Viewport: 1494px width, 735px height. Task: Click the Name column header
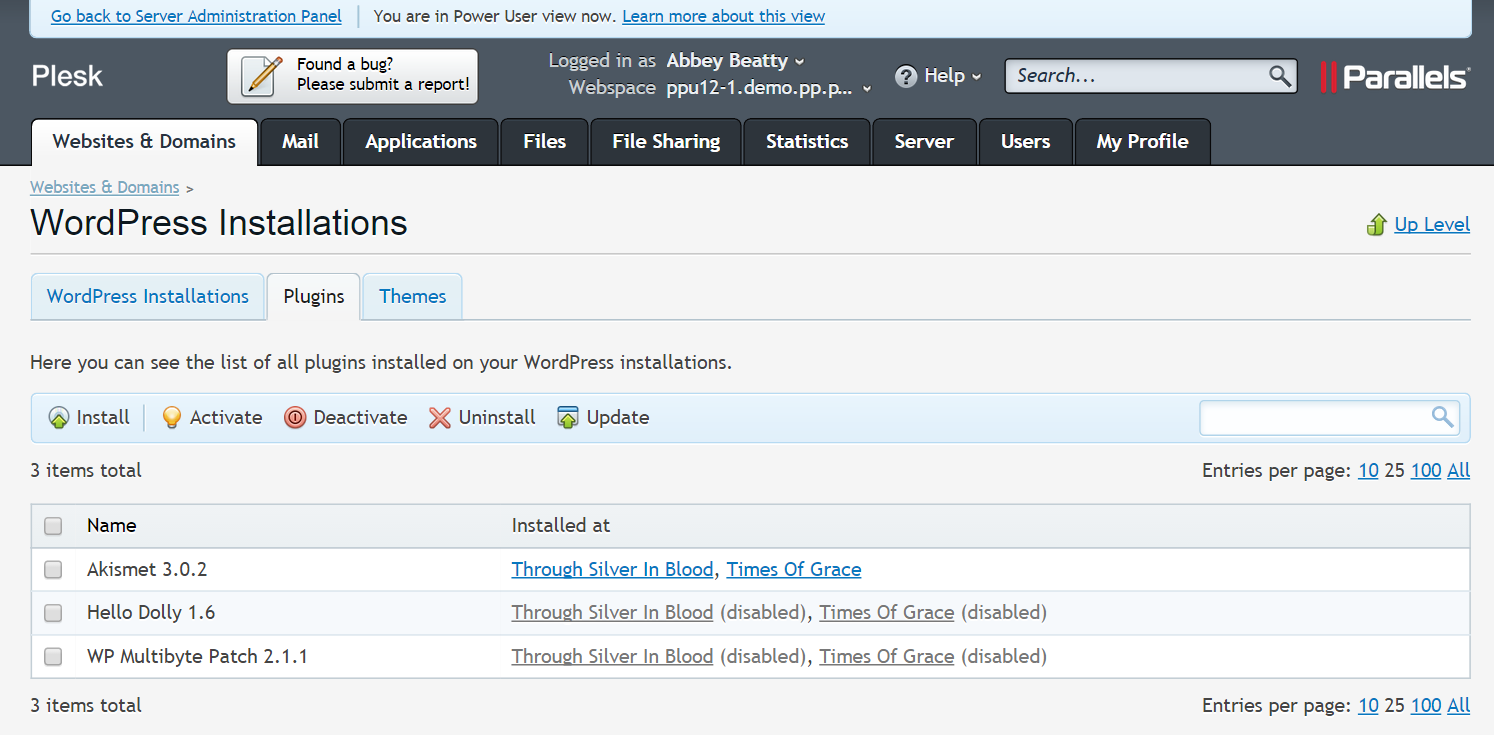point(111,526)
